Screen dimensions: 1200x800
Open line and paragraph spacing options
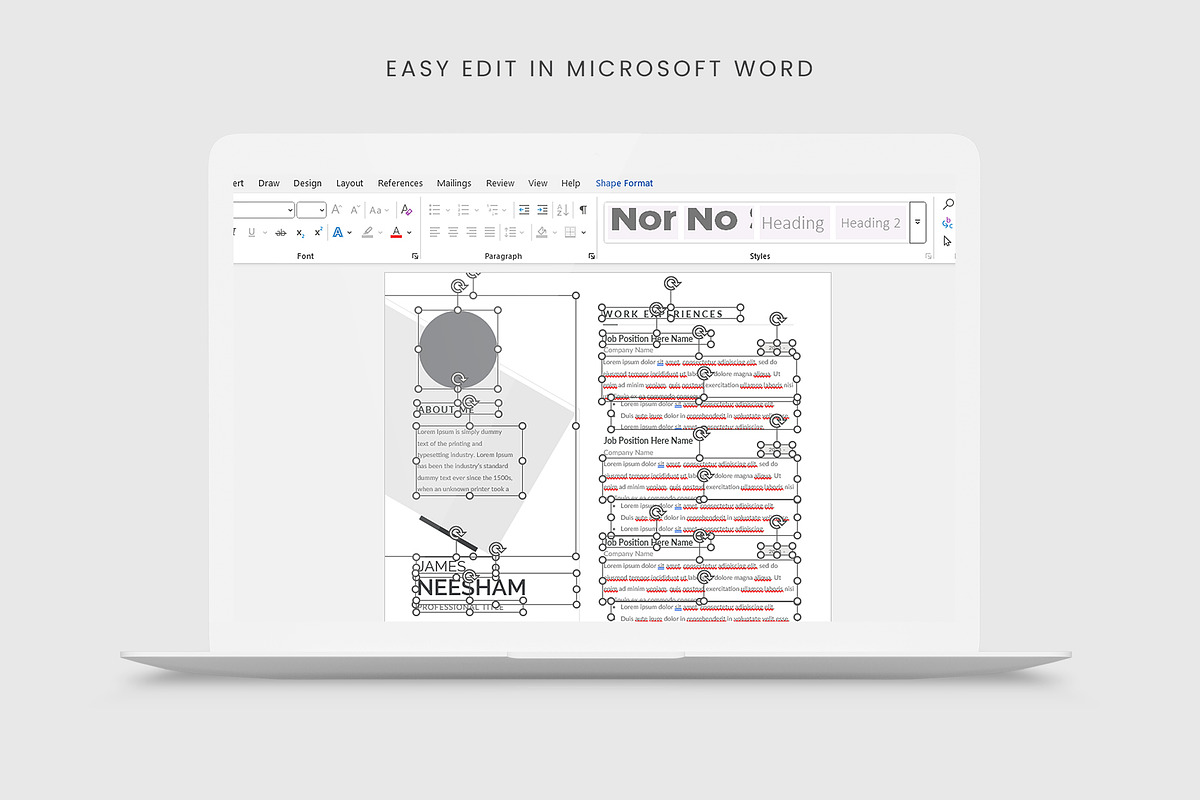[x=509, y=232]
